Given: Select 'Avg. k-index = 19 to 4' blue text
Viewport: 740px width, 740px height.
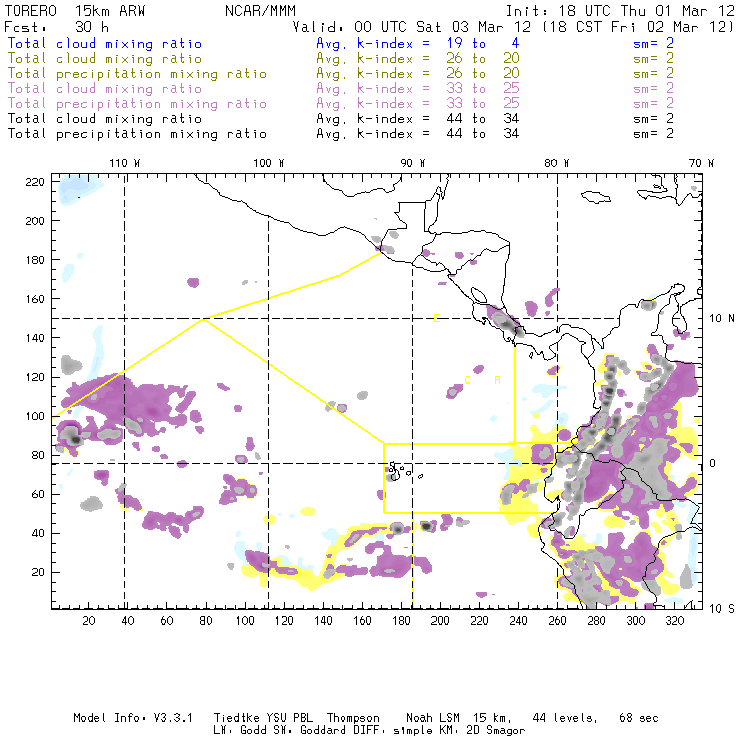Looking at the screenshot, I should tap(418, 43).
